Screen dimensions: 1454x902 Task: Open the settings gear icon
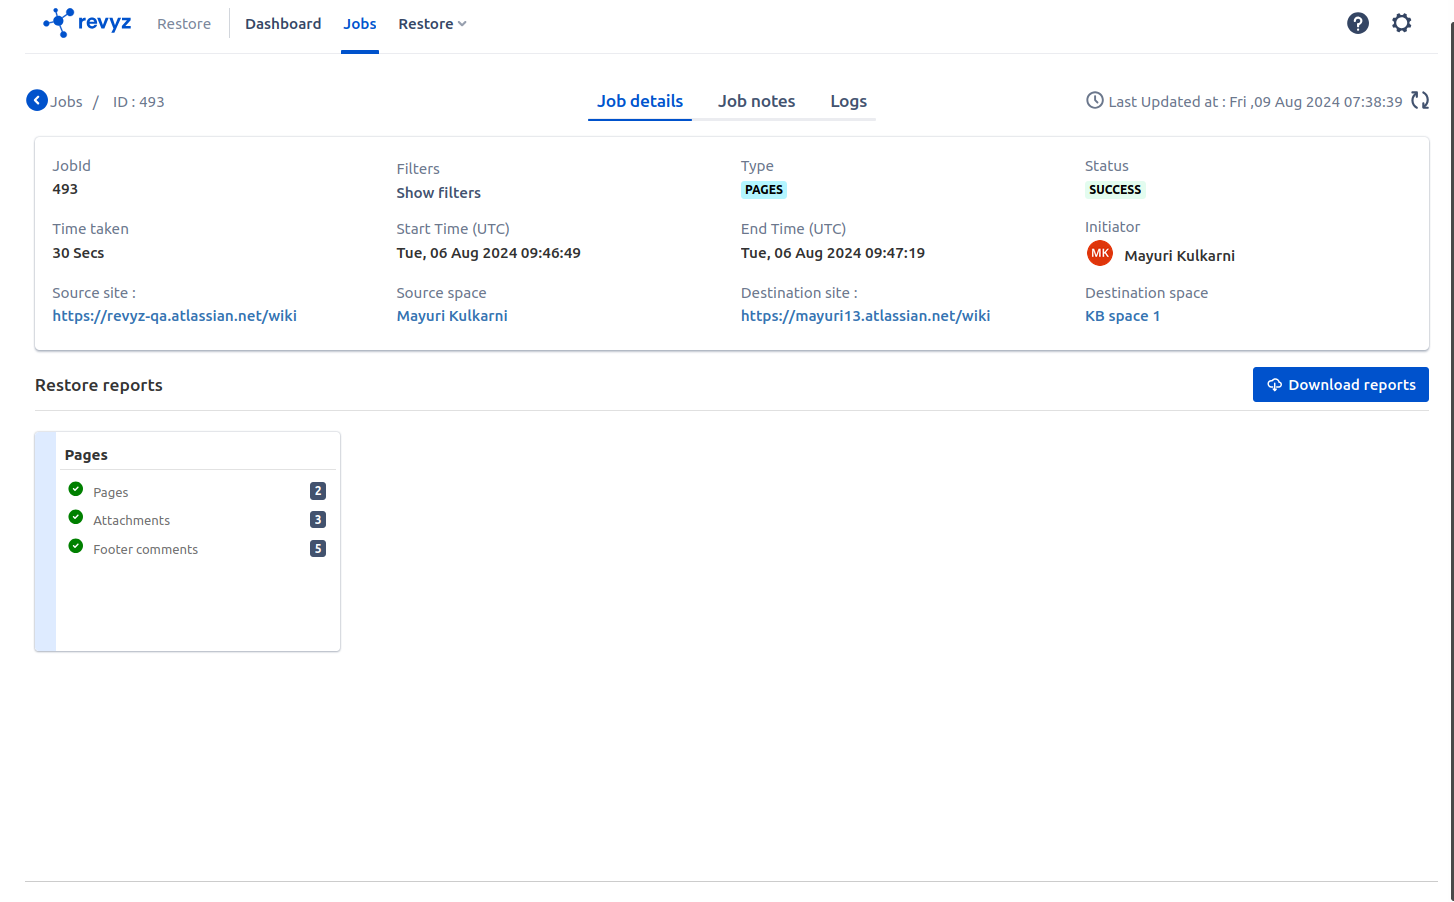[x=1401, y=23]
